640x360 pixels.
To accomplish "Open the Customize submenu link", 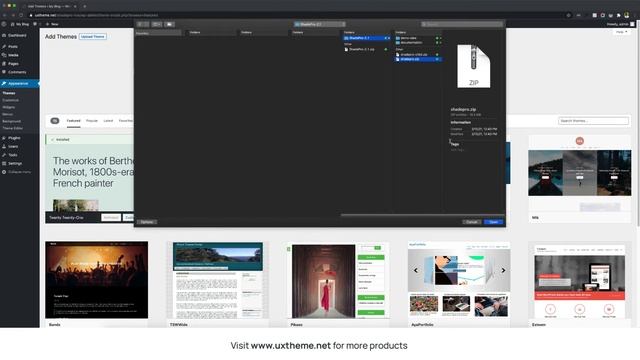I will click(11, 100).
